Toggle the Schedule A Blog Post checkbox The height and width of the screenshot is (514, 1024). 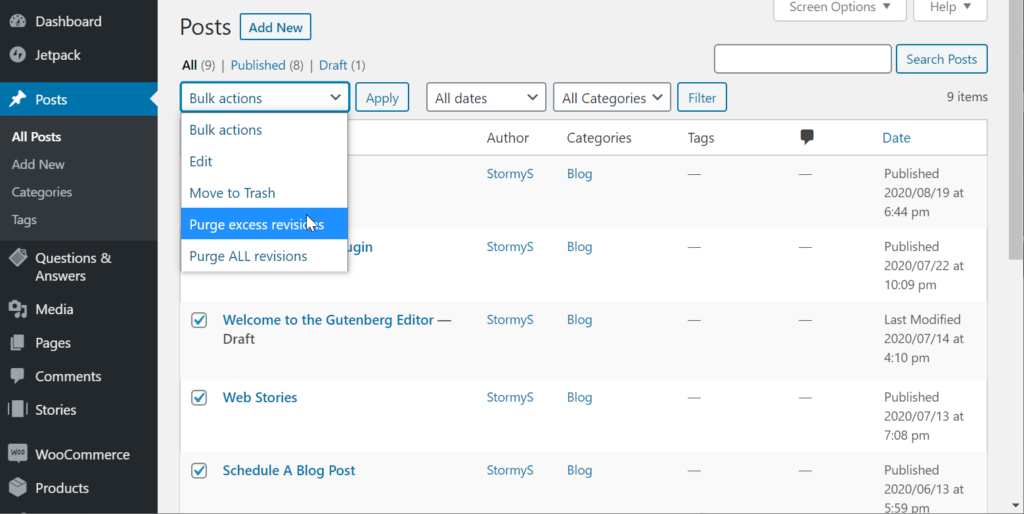coord(199,470)
